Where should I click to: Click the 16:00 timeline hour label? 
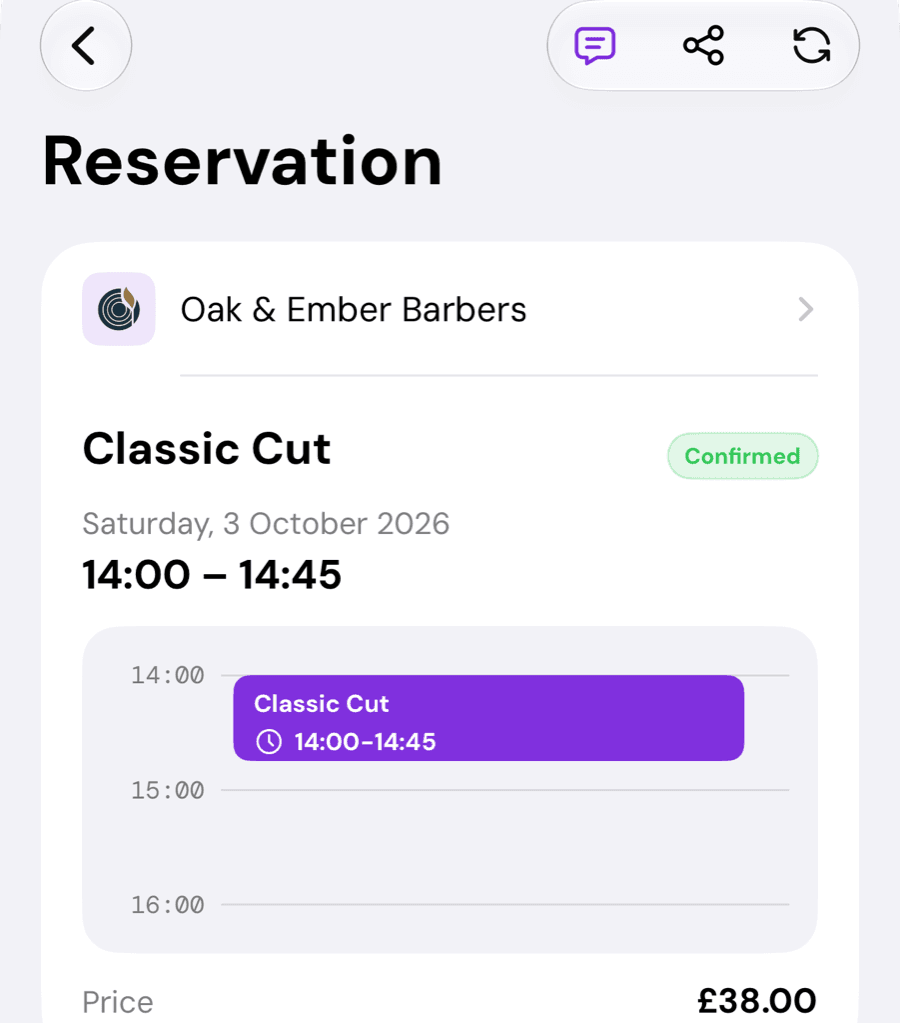tap(168, 905)
